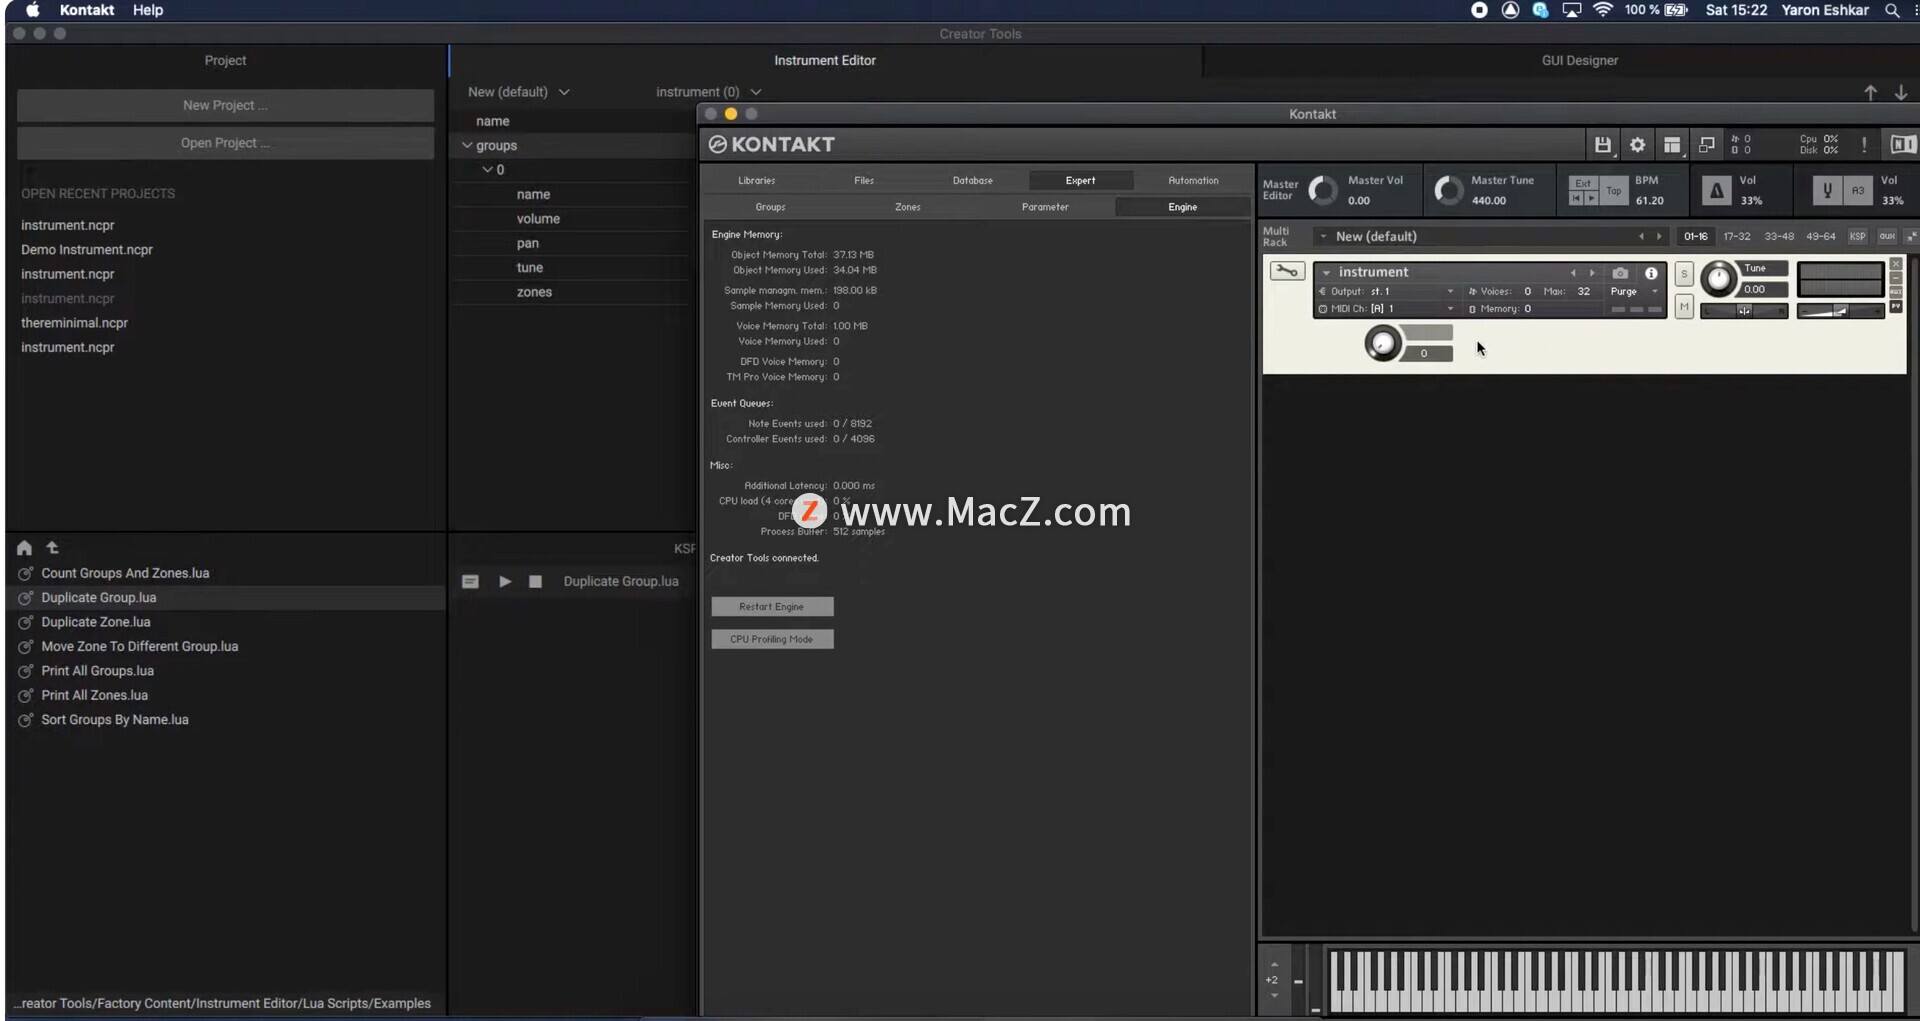1920x1021 pixels.
Task: Toggle rack minimize-all icon next to aux
Action: pyautogui.click(x=1911, y=237)
